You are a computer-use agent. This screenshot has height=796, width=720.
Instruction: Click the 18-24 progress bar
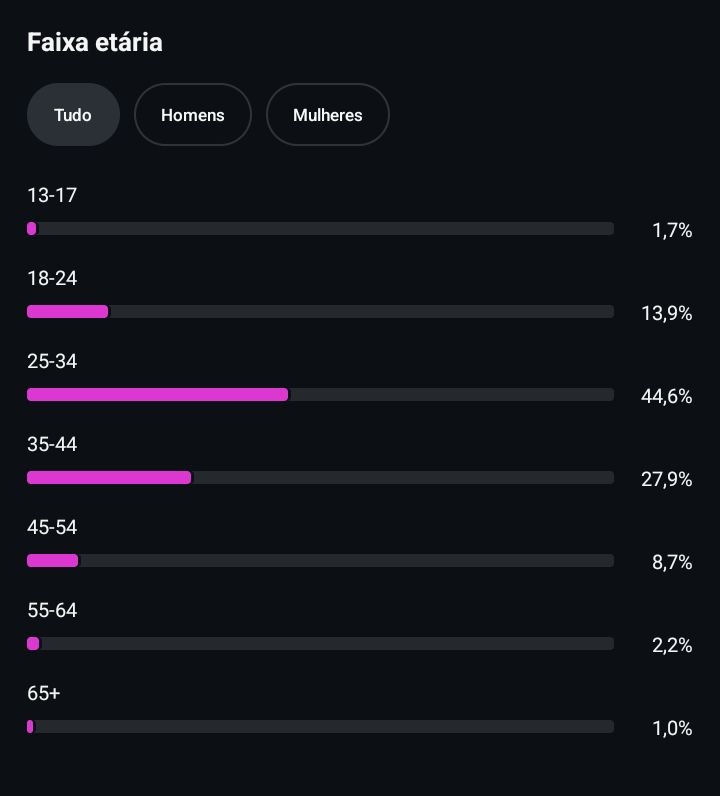point(320,312)
